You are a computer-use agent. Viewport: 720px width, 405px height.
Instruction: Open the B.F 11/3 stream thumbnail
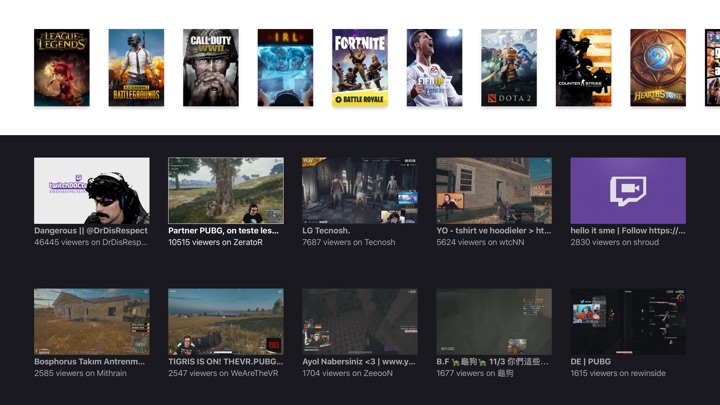[x=494, y=321]
